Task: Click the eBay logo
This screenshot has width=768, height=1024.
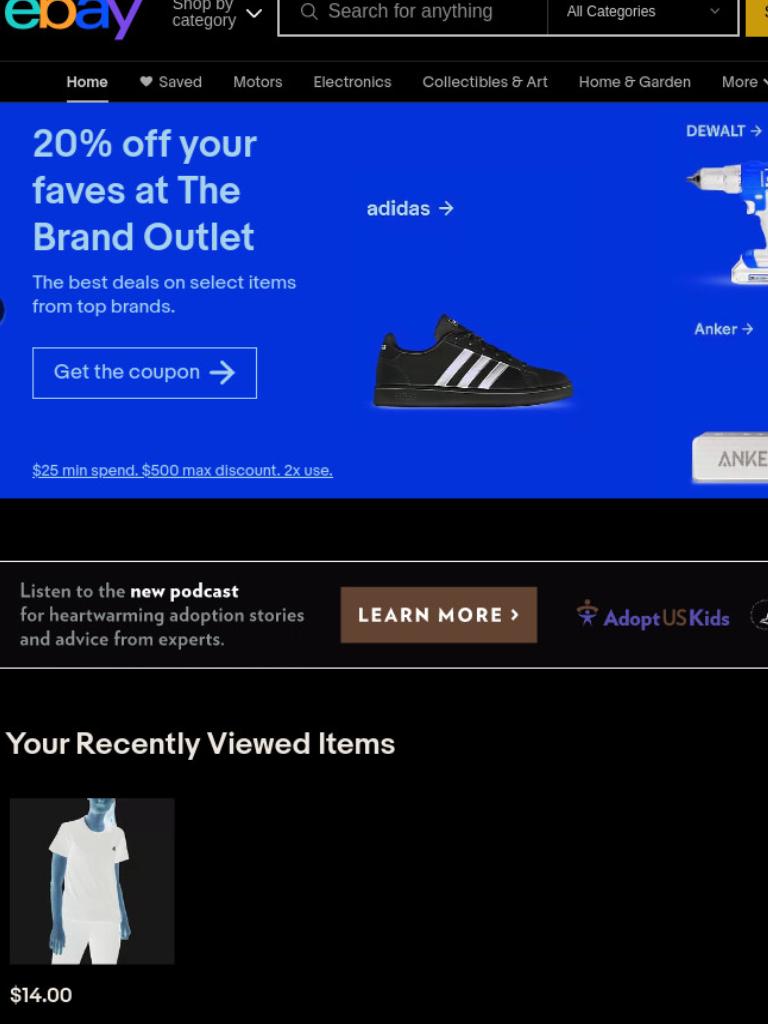Action: click(x=72, y=16)
